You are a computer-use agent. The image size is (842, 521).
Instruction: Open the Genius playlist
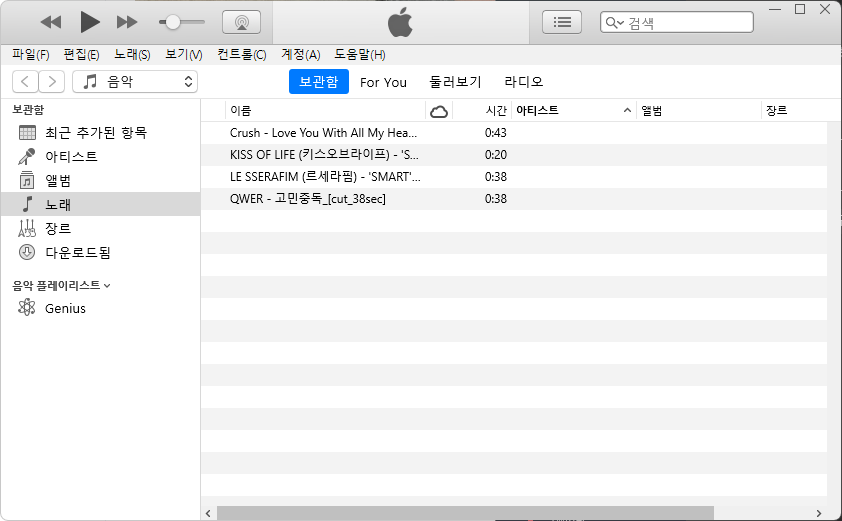[100, 308]
